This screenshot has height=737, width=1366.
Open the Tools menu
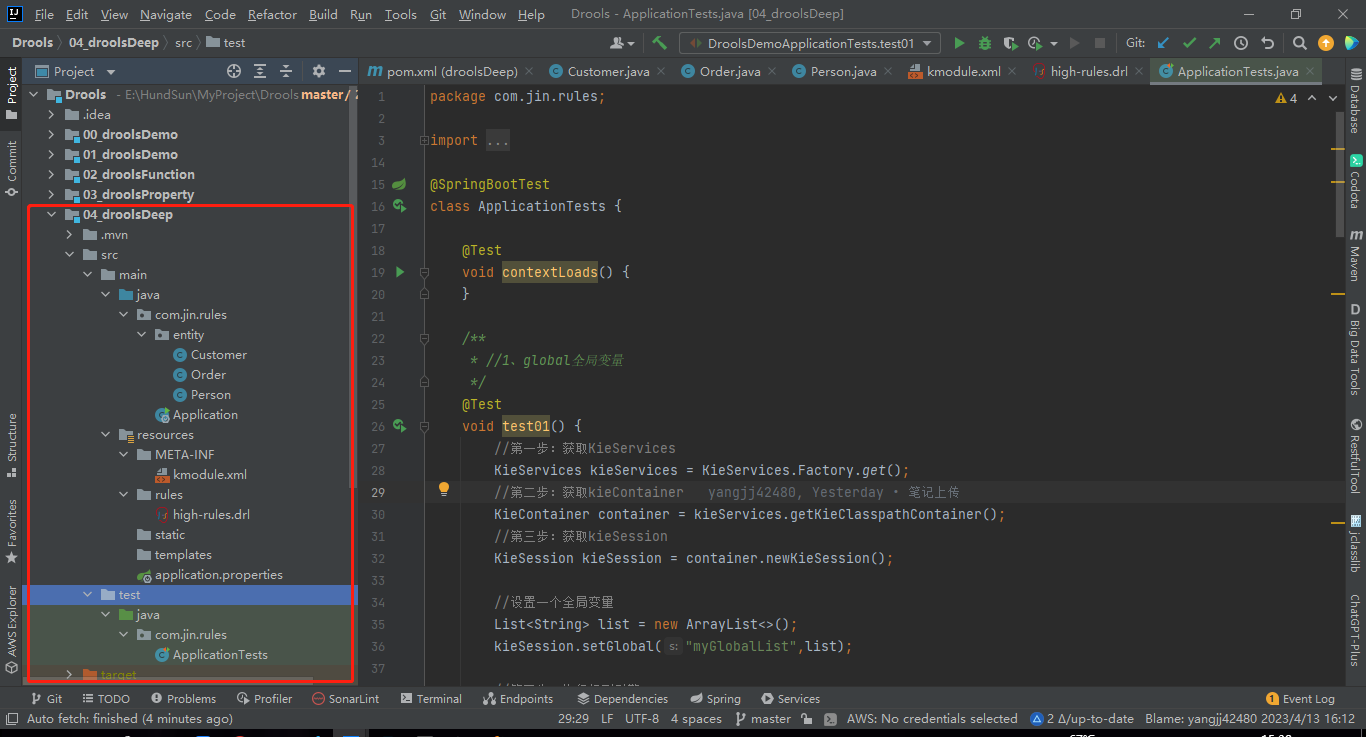[400, 15]
